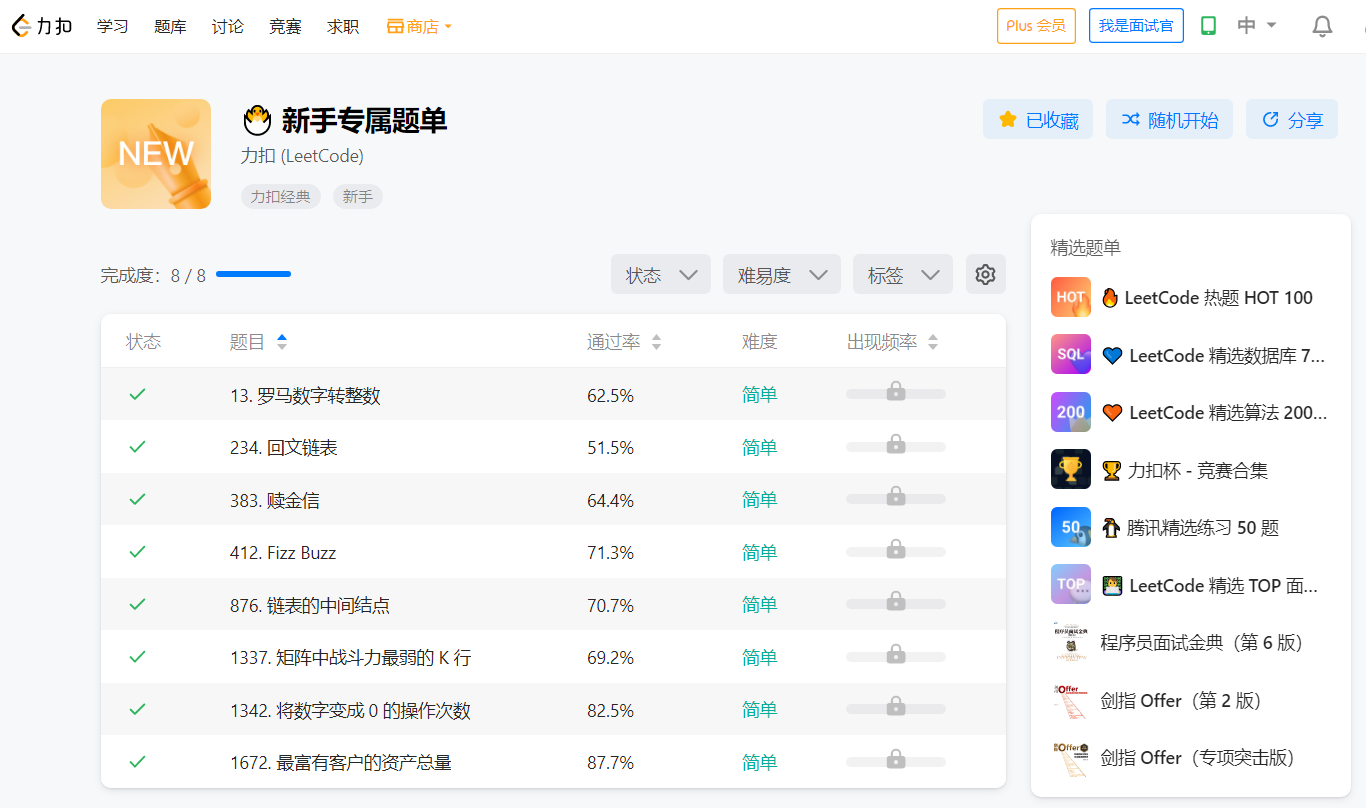This screenshot has height=808, width=1366.
Task: Click the LeetCode 力扣 logo
Action: click(x=42, y=26)
